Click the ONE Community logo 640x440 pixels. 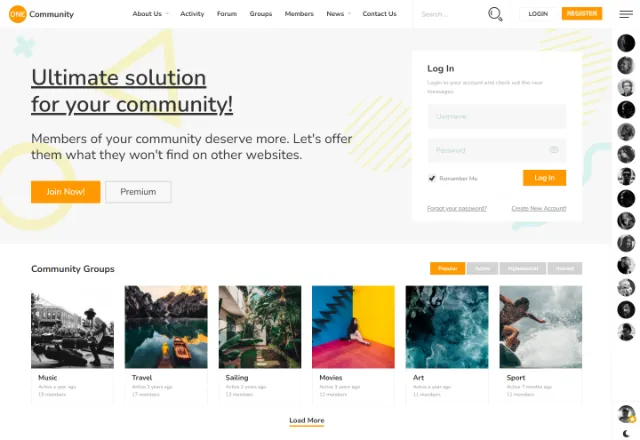pos(41,14)
